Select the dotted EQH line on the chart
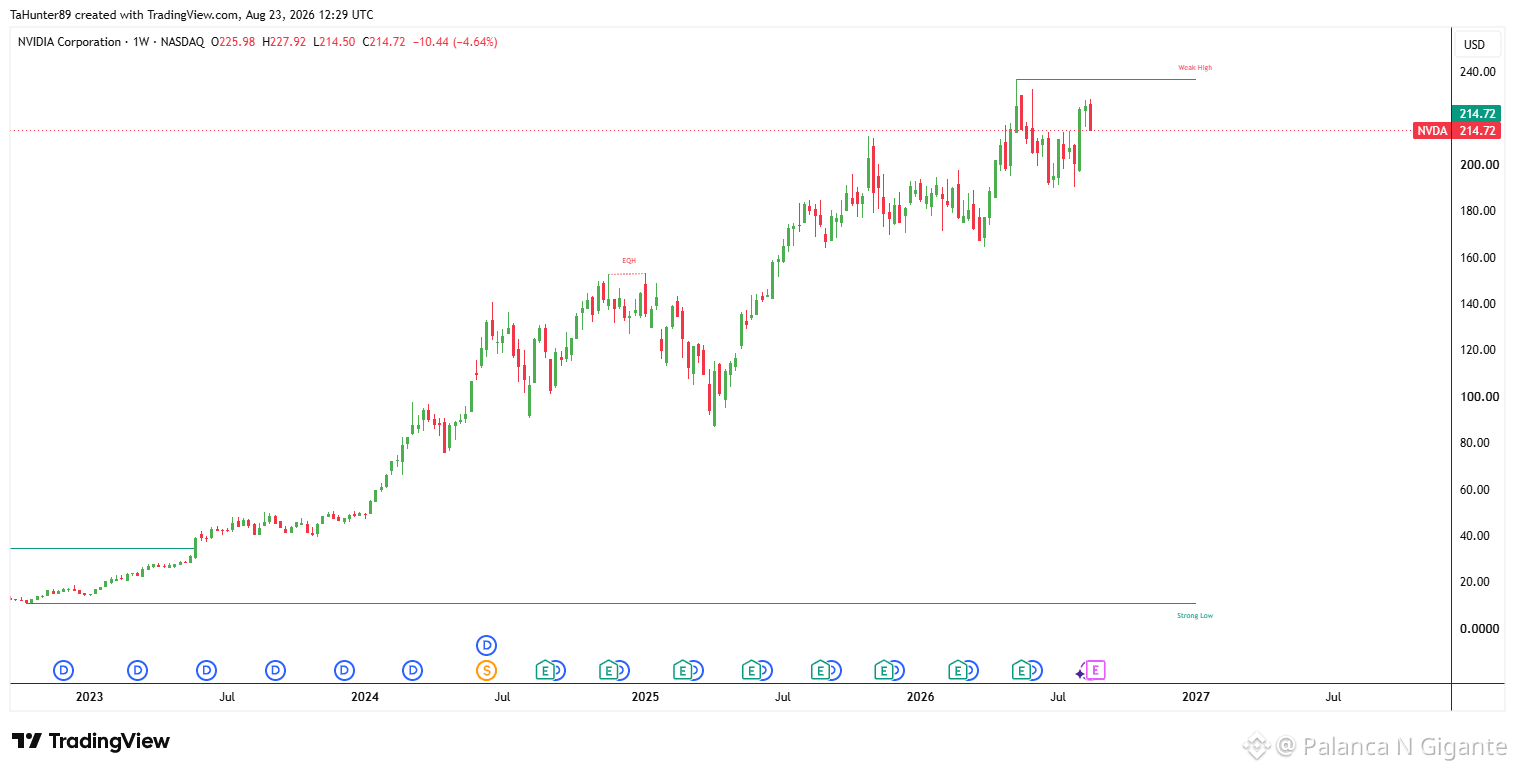The image size is (1515, 771). [627, 274]
